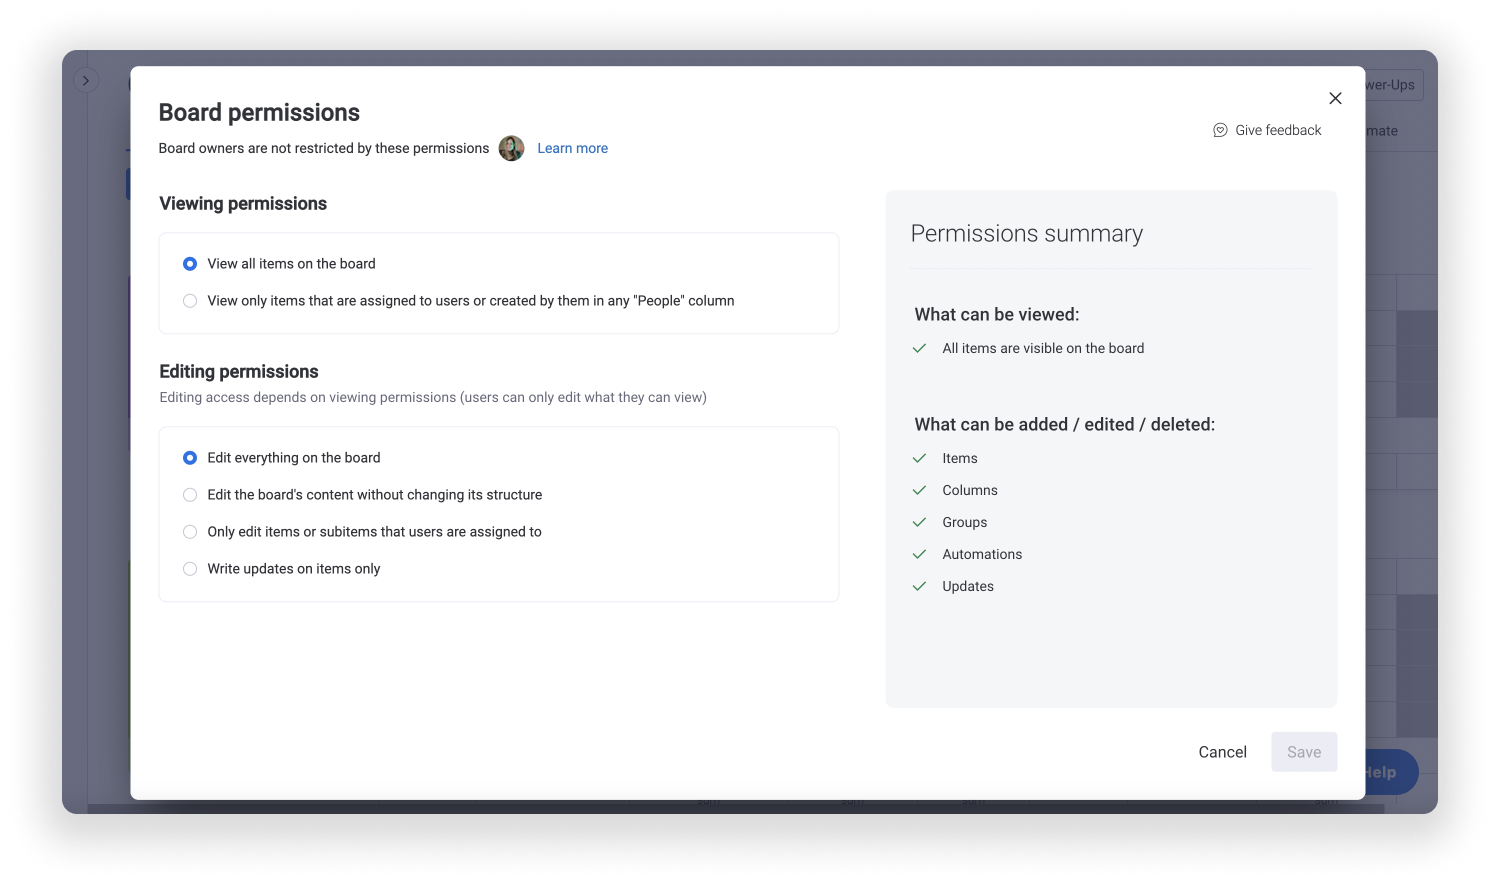1496x884 pixels.
Task: Click the checkmark beside Items in summary
Action: click(x=919, y=458)
